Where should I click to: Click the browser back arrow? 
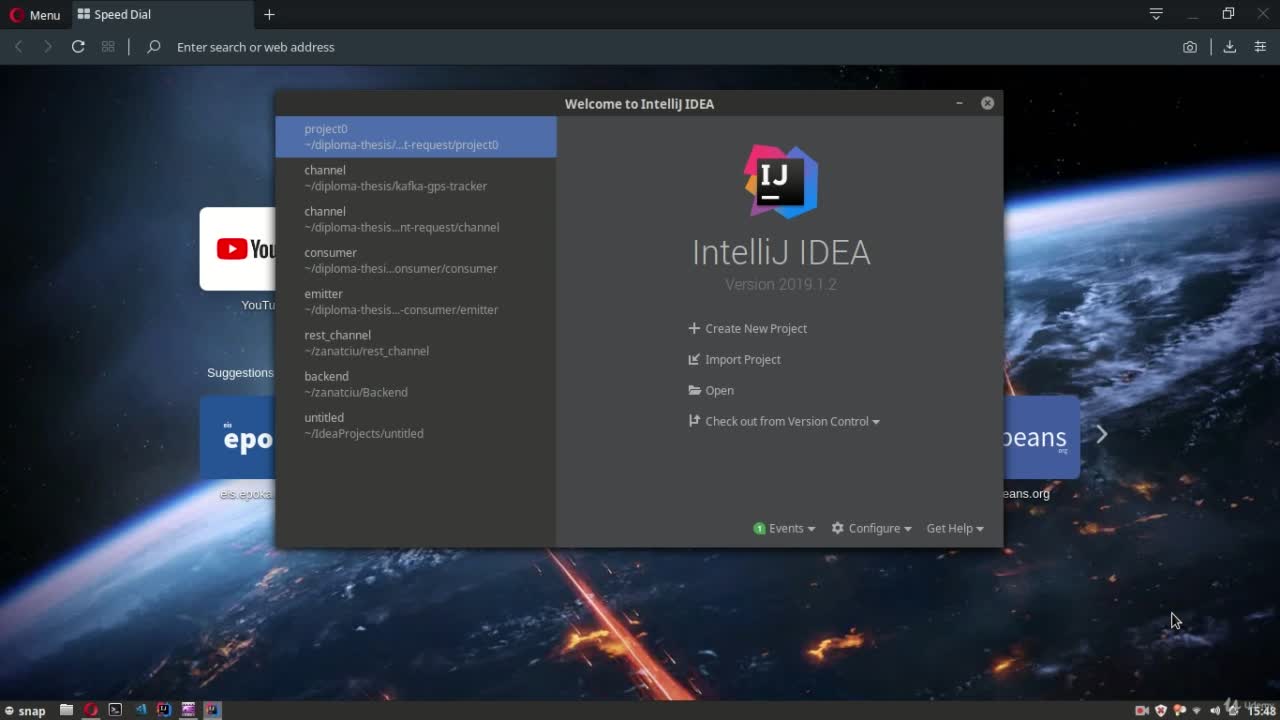point(18,47)
